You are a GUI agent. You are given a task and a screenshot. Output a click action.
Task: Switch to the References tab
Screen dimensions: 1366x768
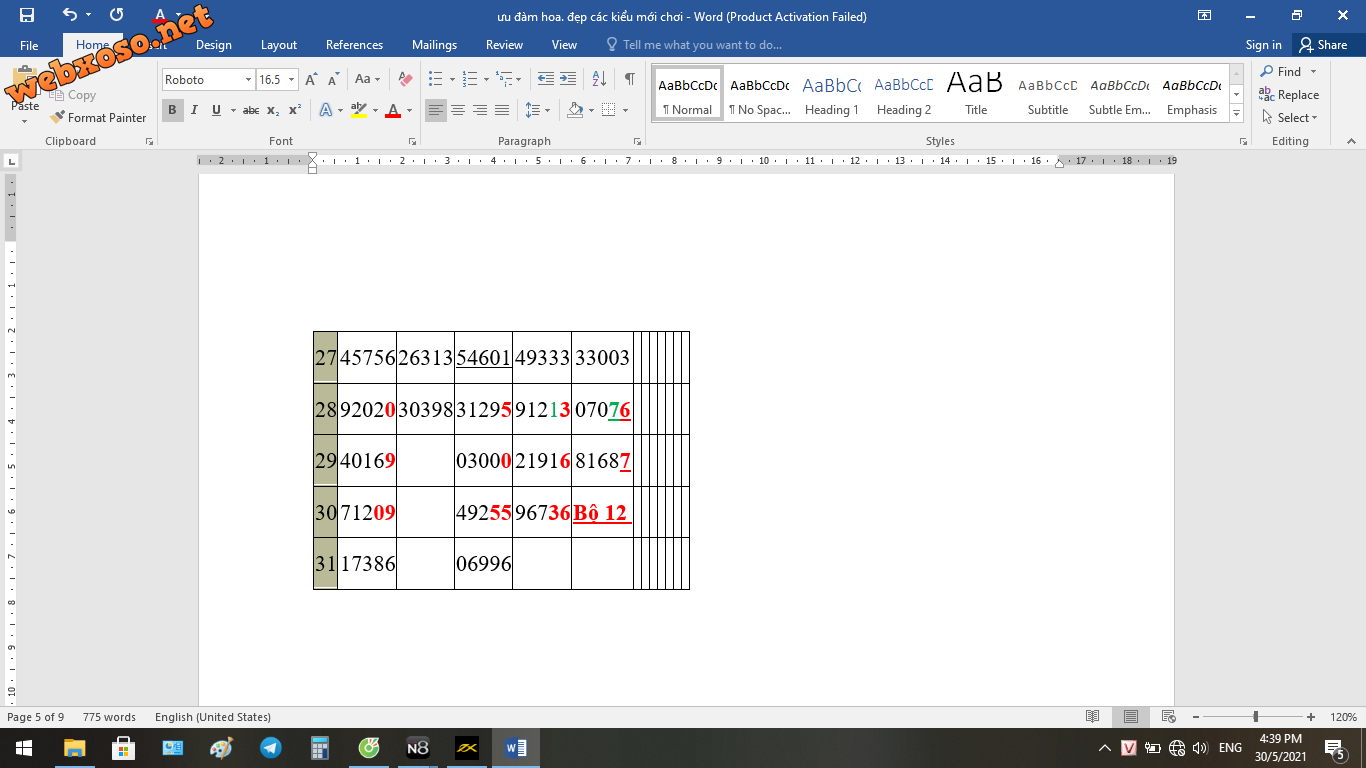[354, 45]
